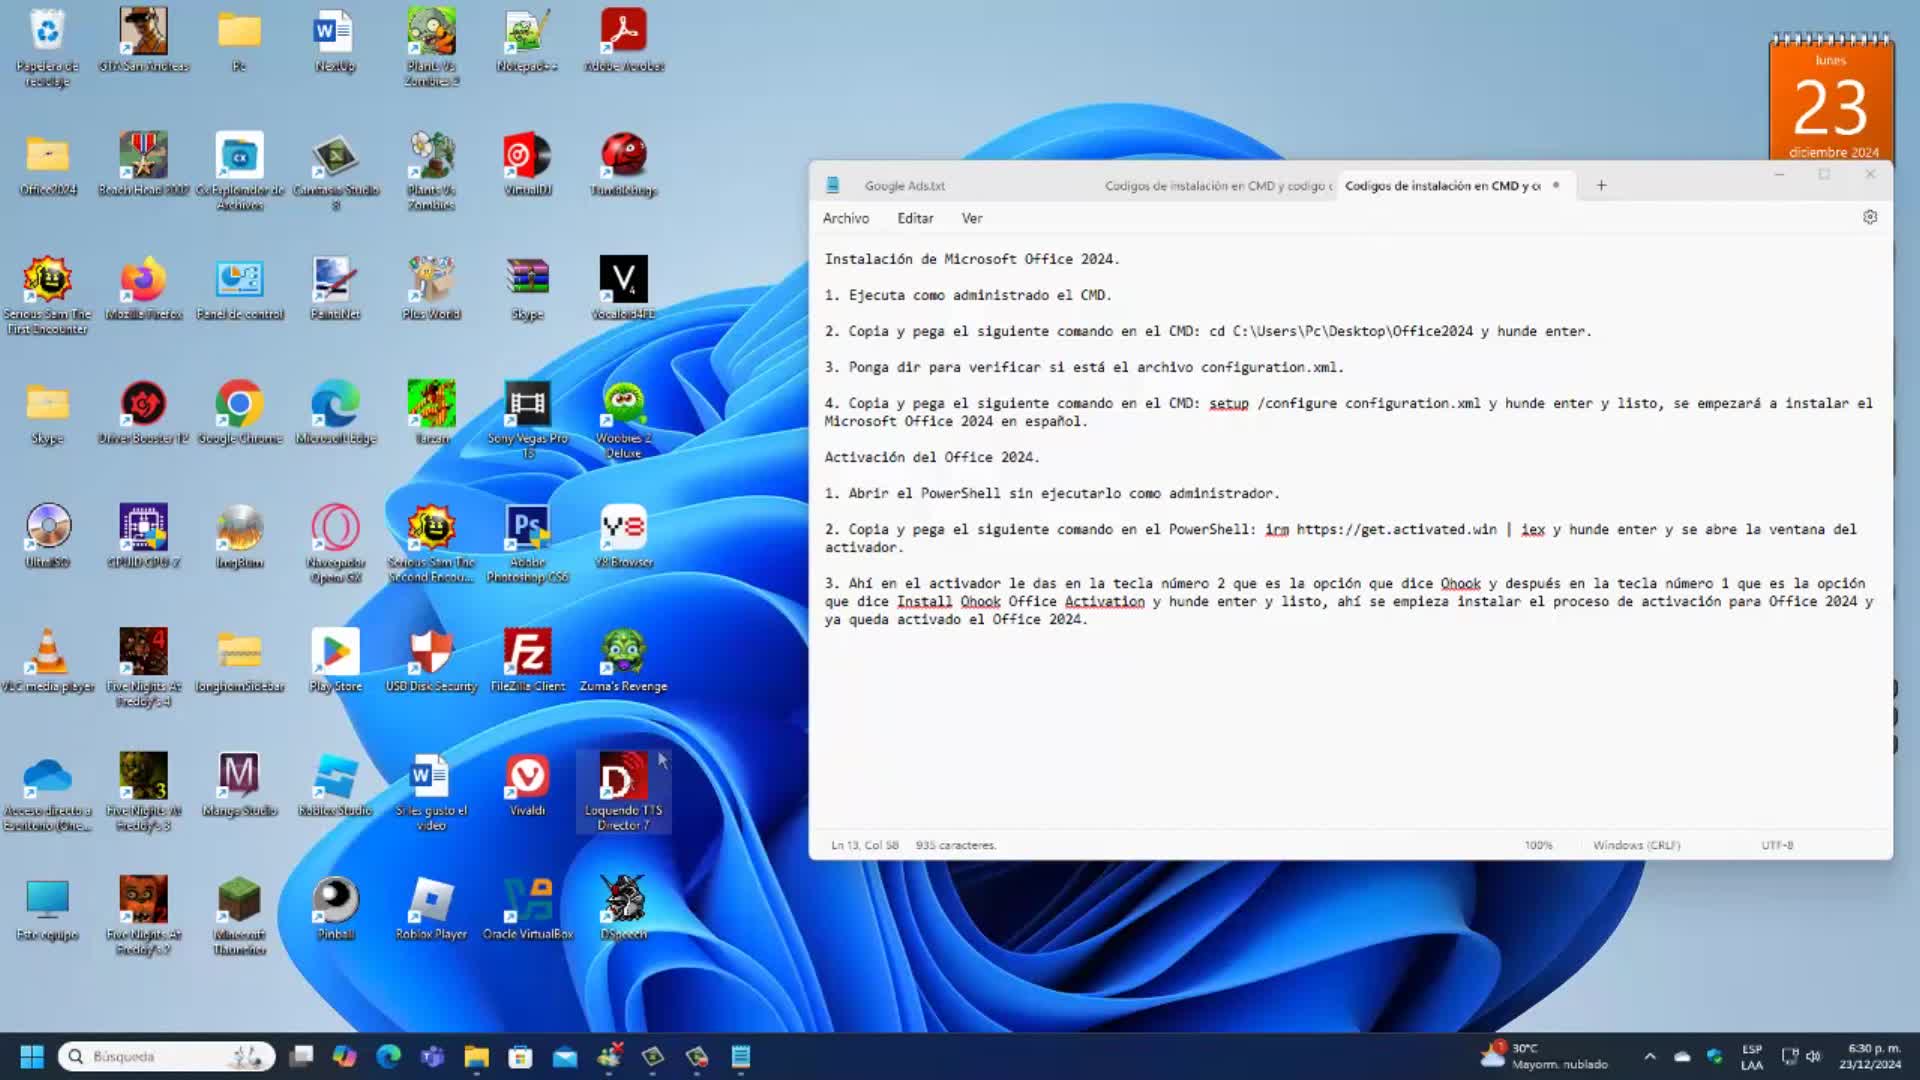Add a new Notepad tab
Screen dimensions: 1920x1080
[x=1601, y=185]
